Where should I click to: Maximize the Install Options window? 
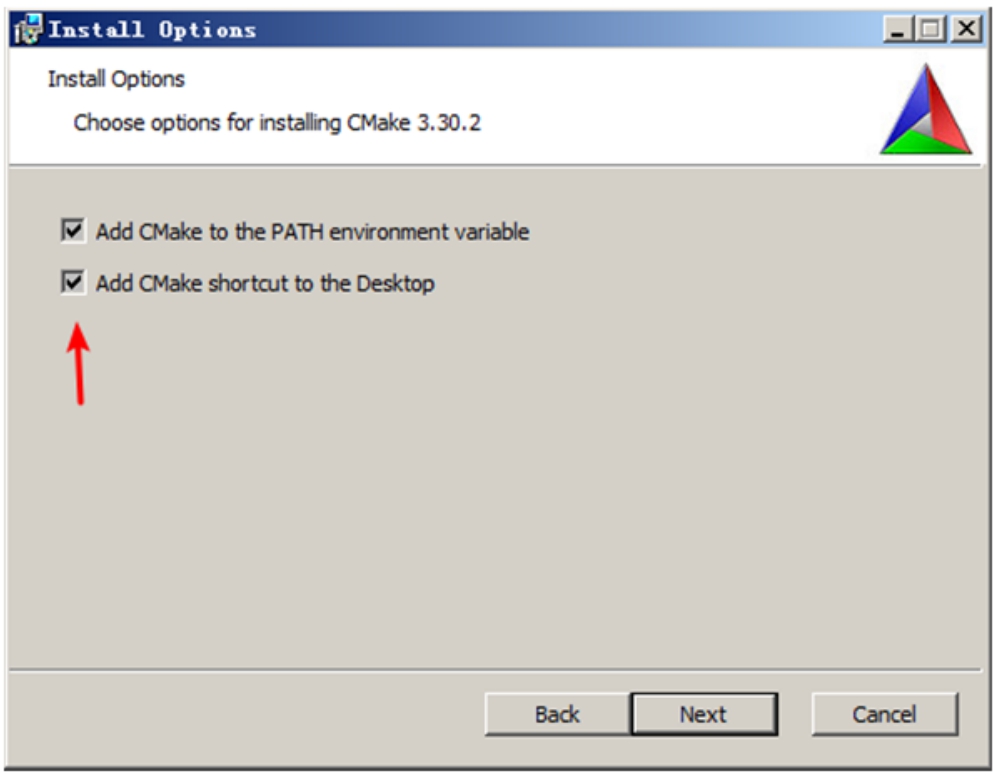coord(932,29)
